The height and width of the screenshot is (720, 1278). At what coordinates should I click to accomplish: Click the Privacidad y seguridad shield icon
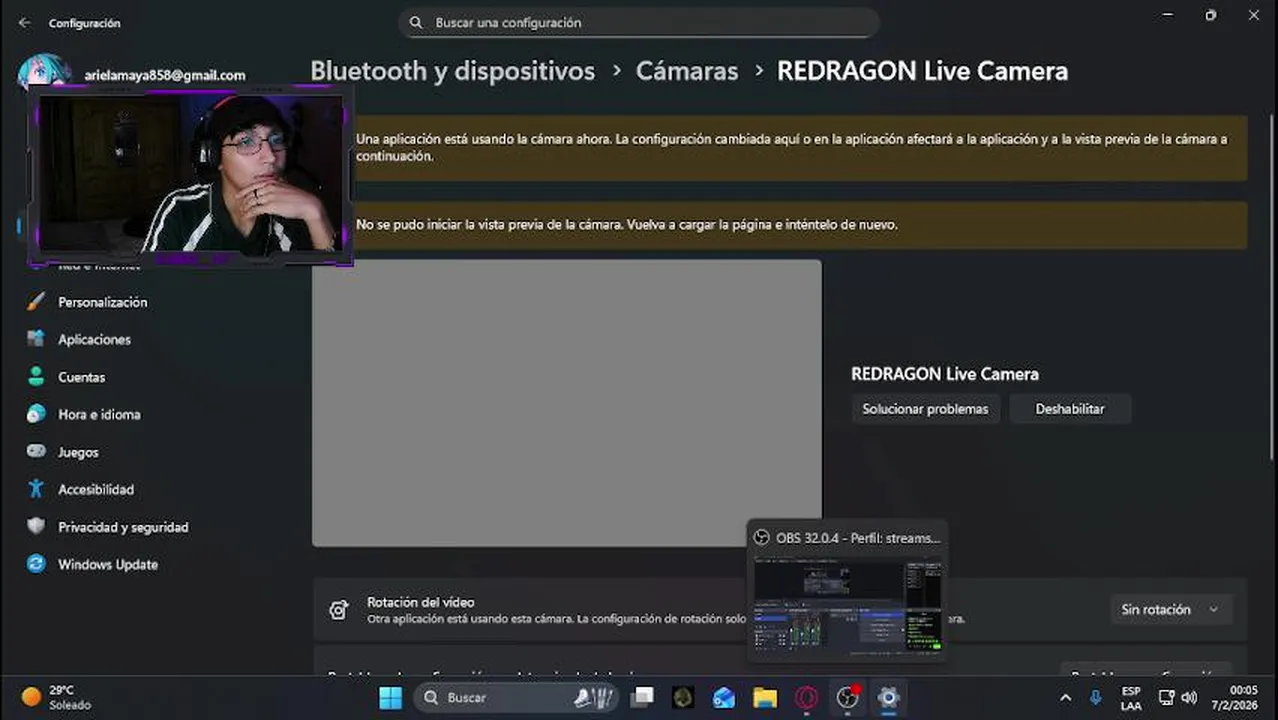coord(36,527)
